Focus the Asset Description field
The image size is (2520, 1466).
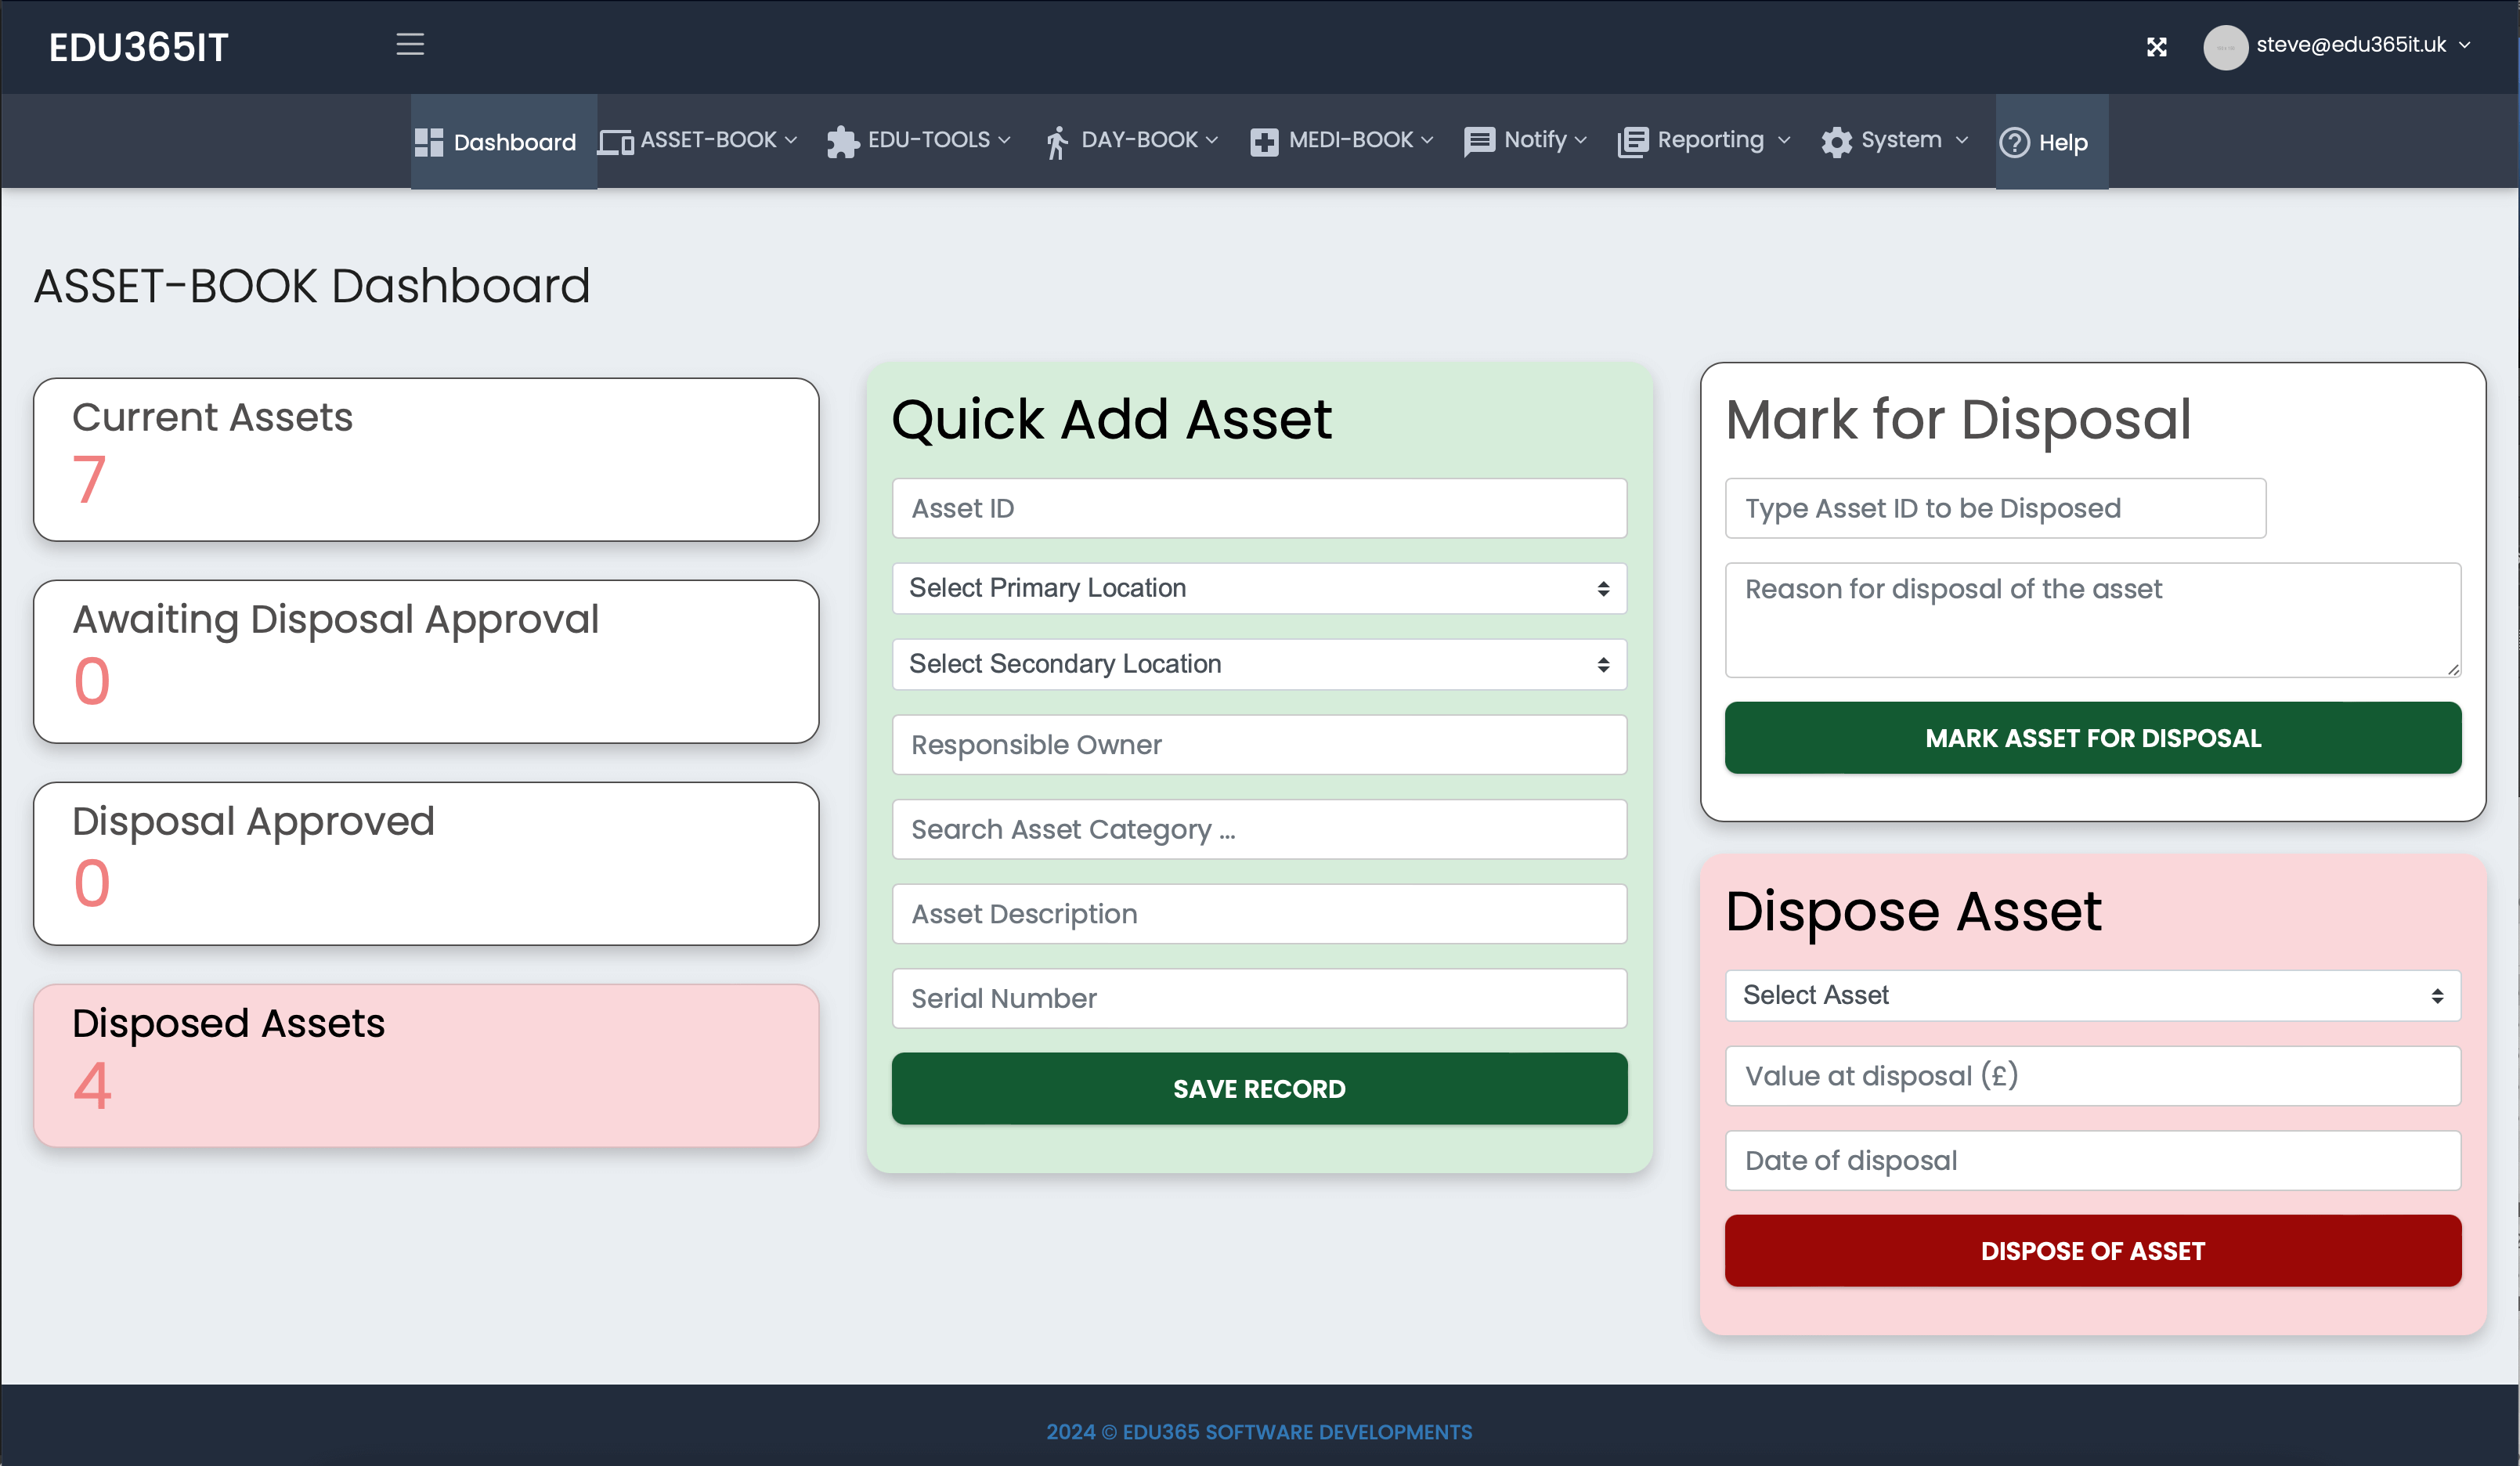coord(1259,914)
